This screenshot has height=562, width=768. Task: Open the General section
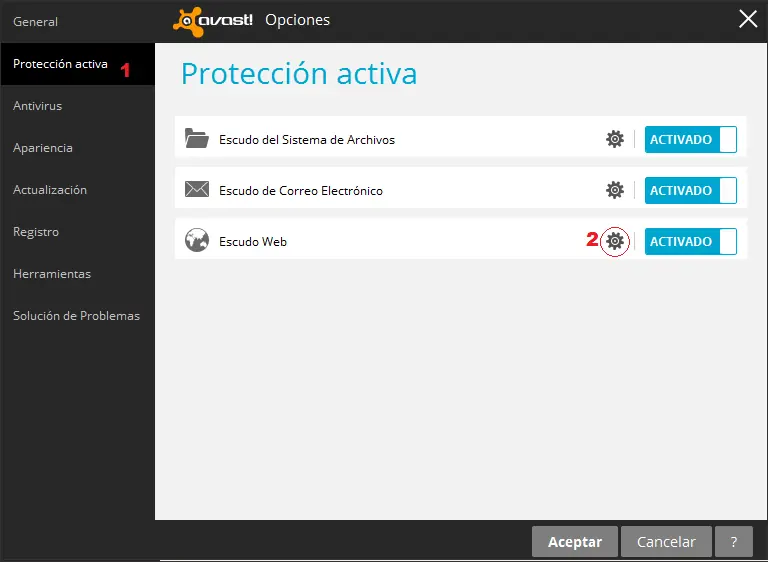(x=77, y=22)
